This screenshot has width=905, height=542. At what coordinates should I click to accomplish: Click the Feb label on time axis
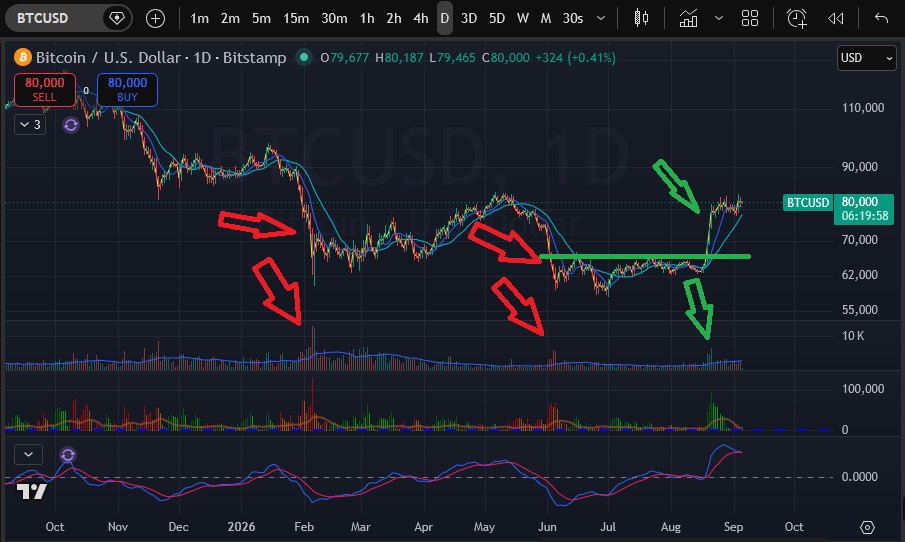click(x=304, y=527)
